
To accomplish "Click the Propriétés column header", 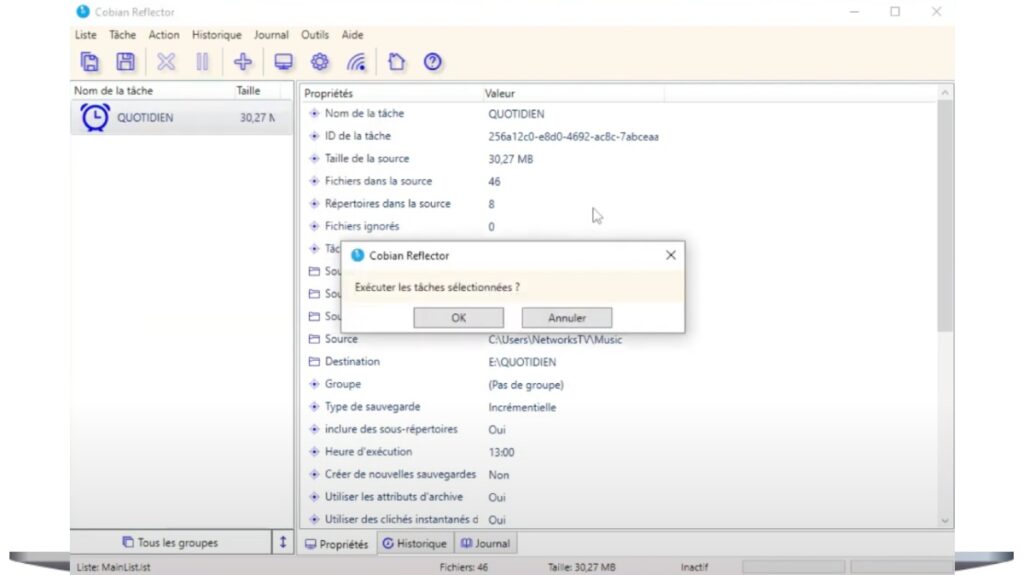I will [391, 93].
